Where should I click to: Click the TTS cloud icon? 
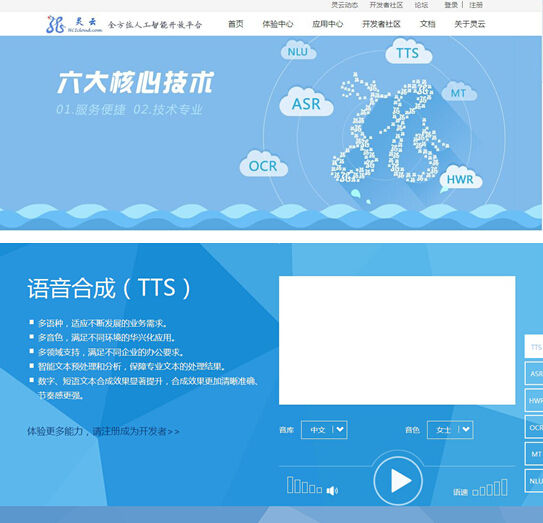(x=408, y=52)
